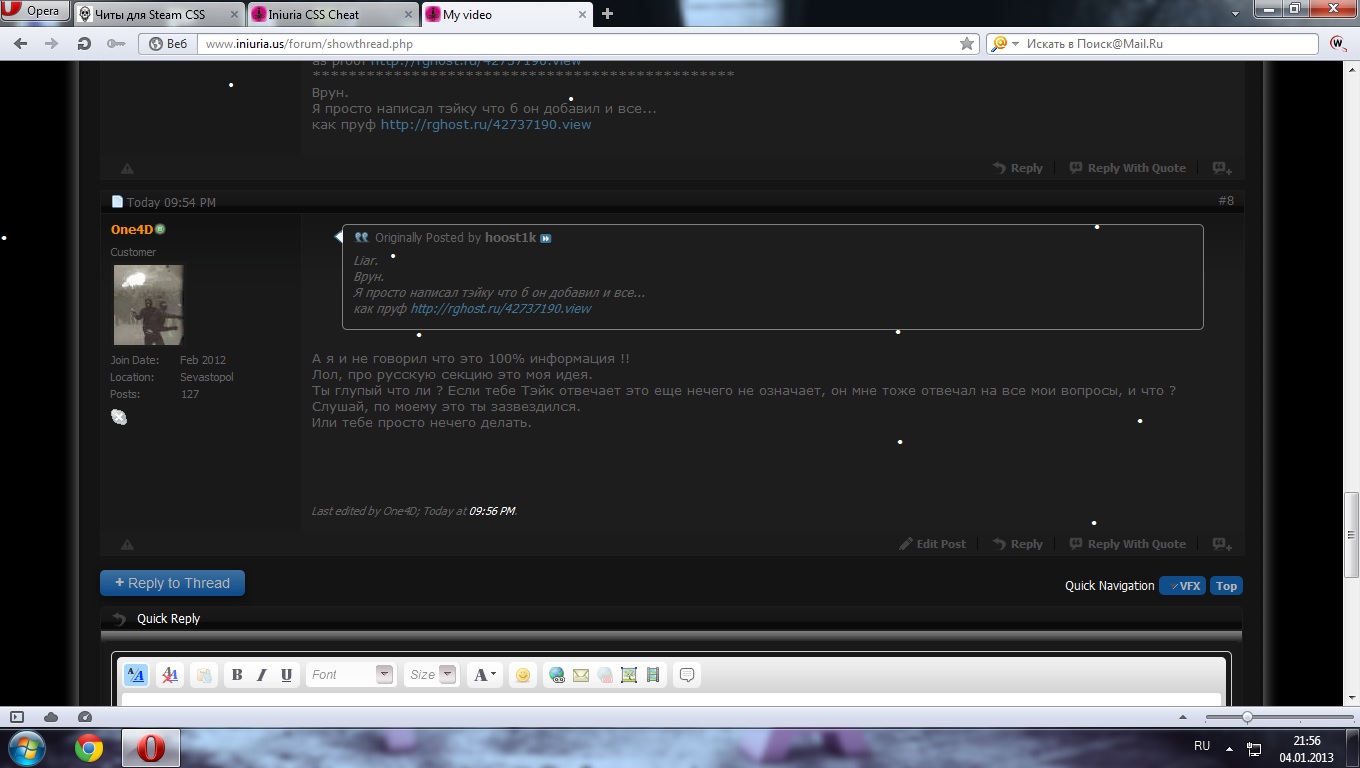Toggle bold formatting in quick reply
The width and height of the screenshot is (1360, 768).
237,675
